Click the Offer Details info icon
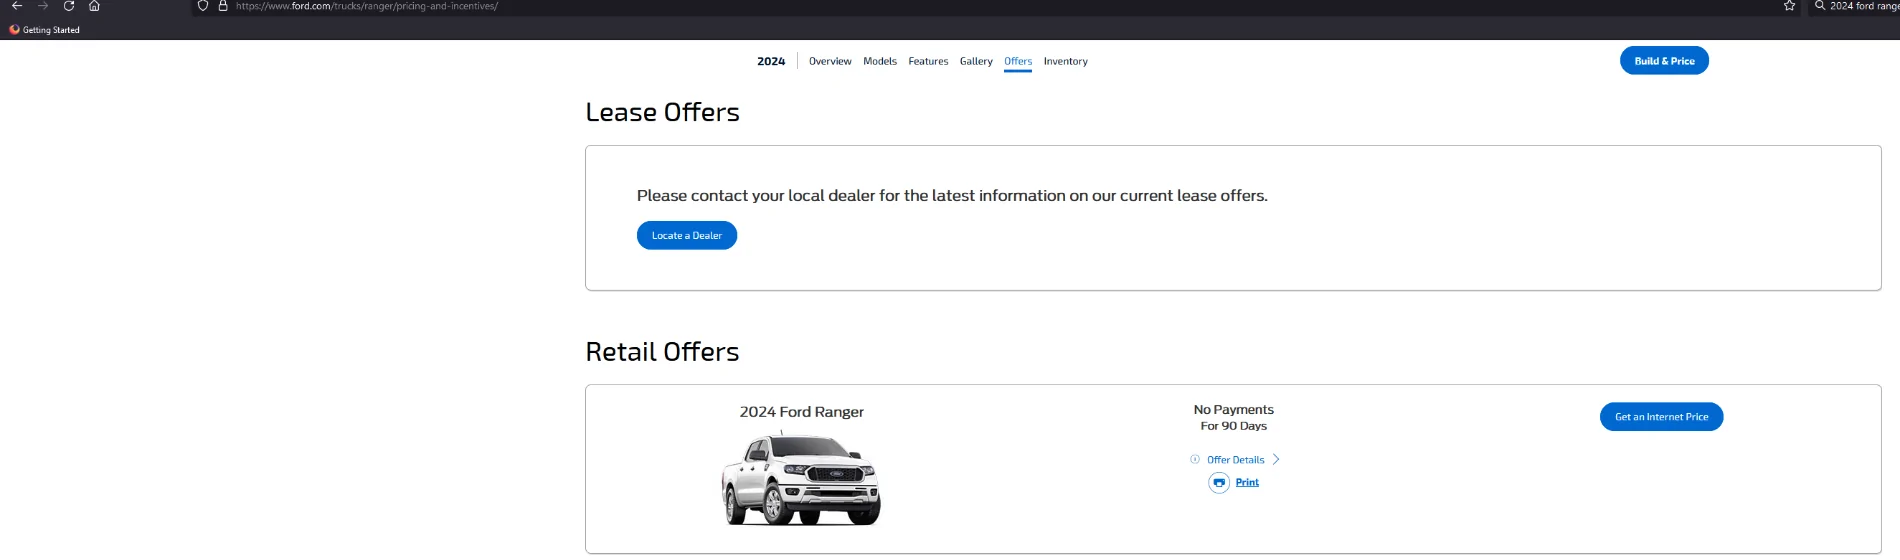The image size is (1900, 560). click(1195, 460)
